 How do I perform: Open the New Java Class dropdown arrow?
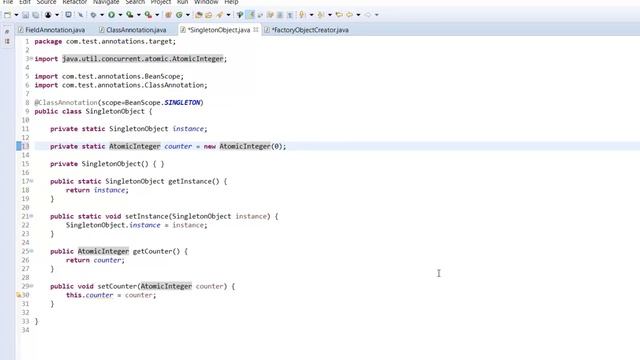(x=188, y=15)
